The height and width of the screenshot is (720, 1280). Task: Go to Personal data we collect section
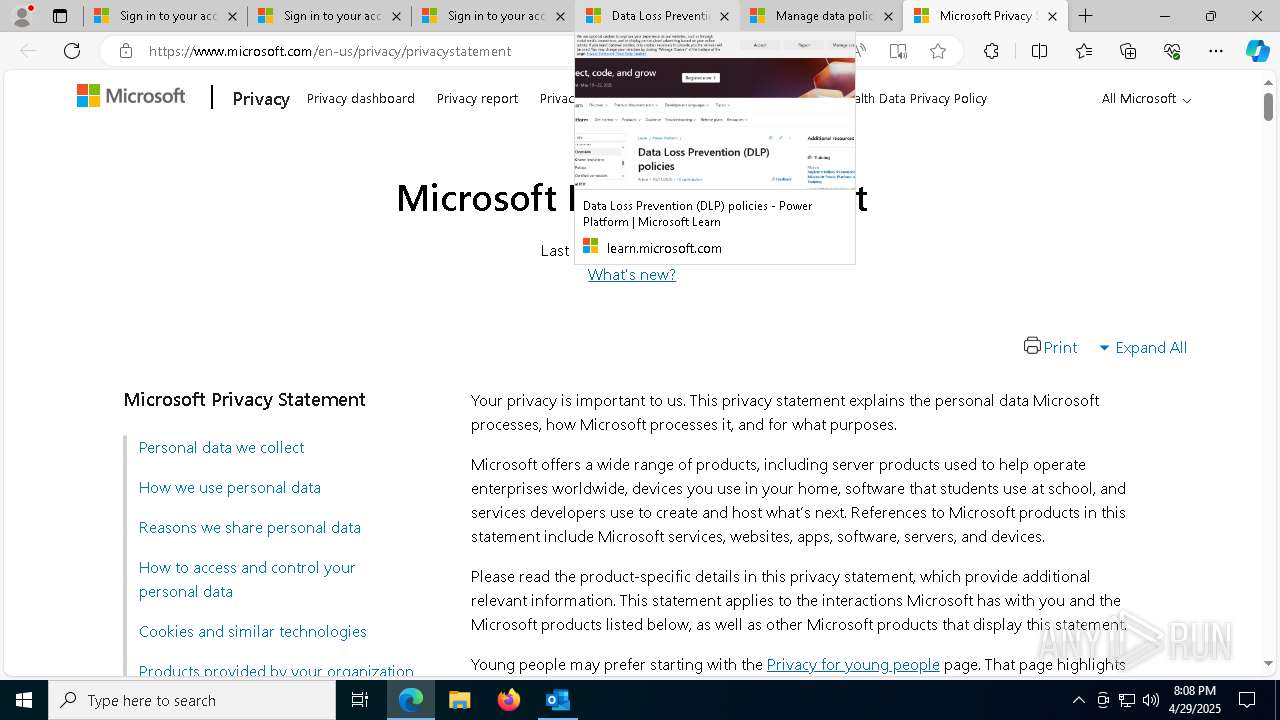pos(221,447)
